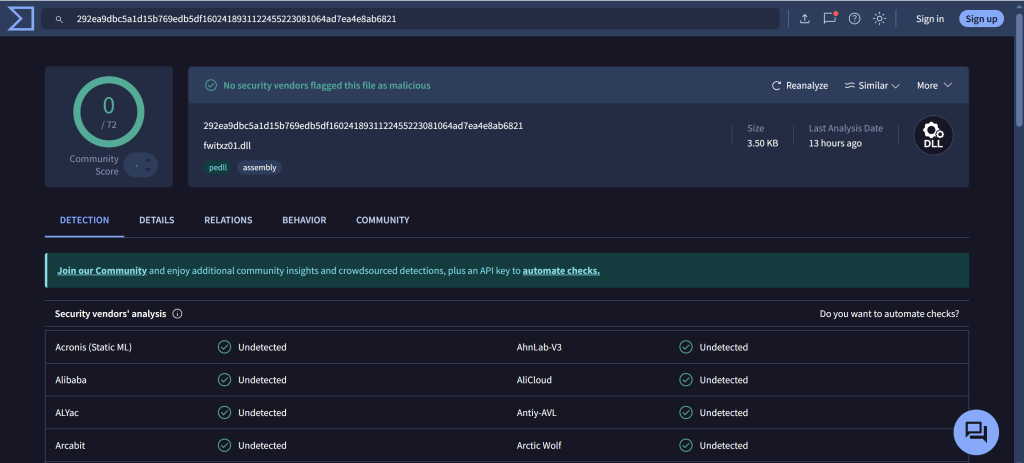Click the 3.50 KB size value
Viewport: 1024px width, 463px height.
click(x=763, y=143)
